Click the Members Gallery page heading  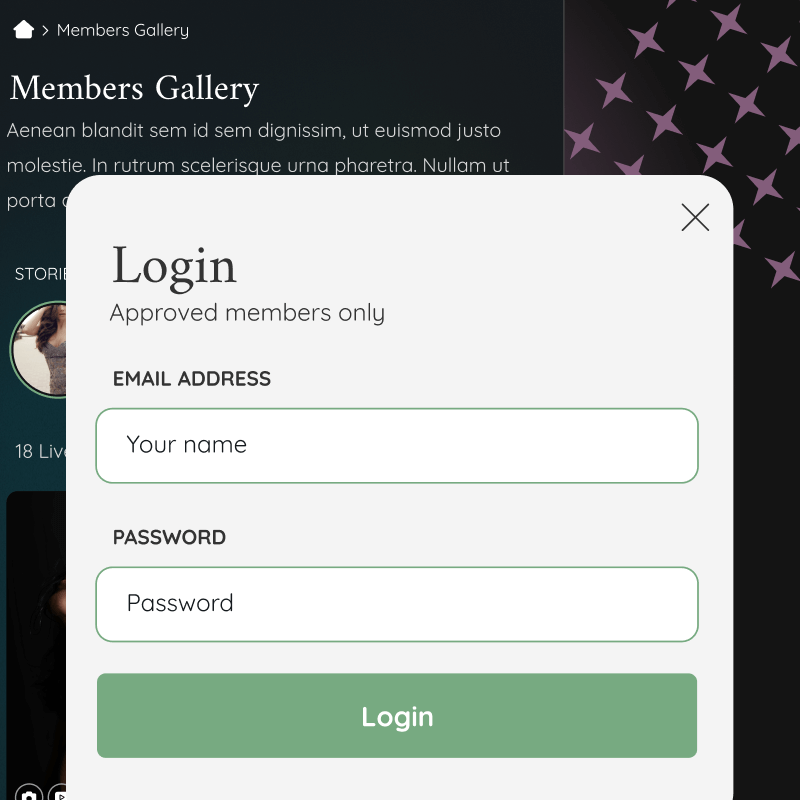(134, 89)
